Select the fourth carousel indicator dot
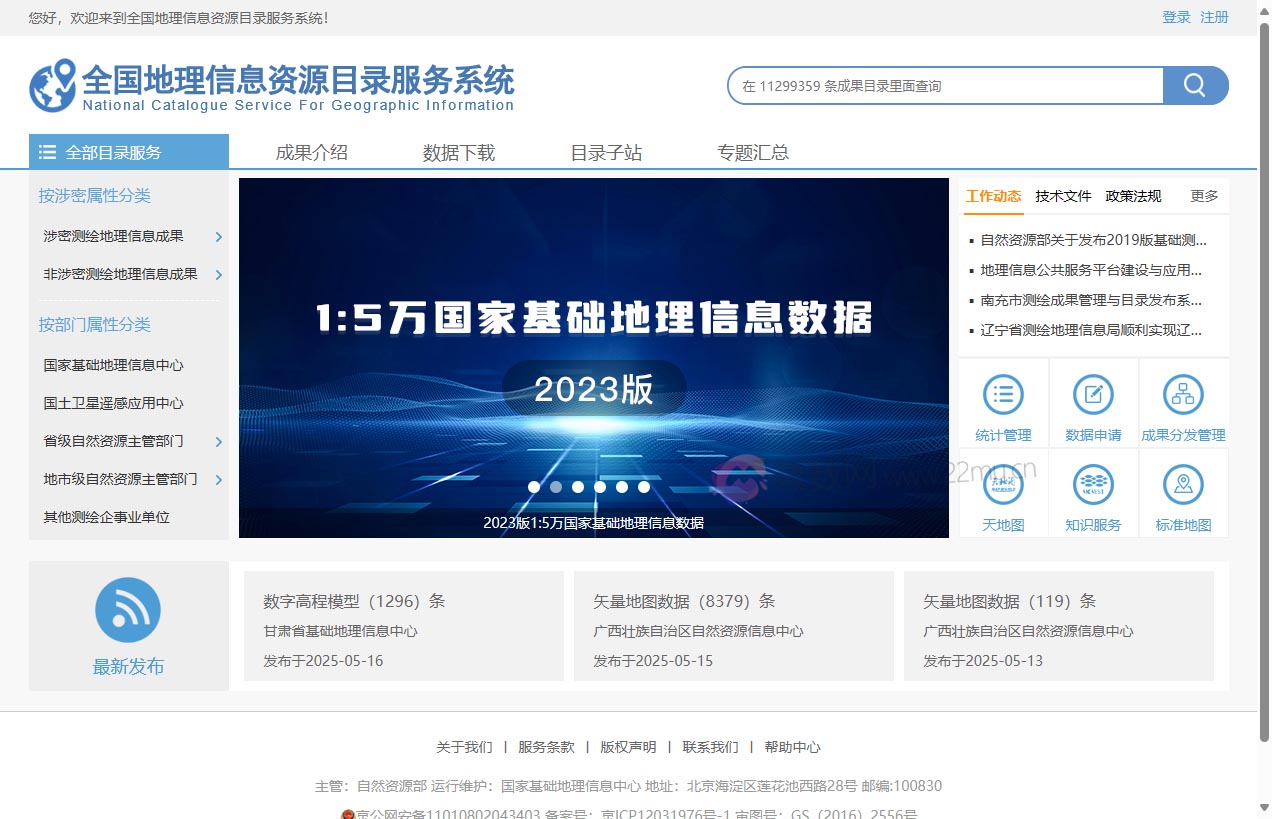This screenshot has height=819, width=1272. click(x=600, y=486)
